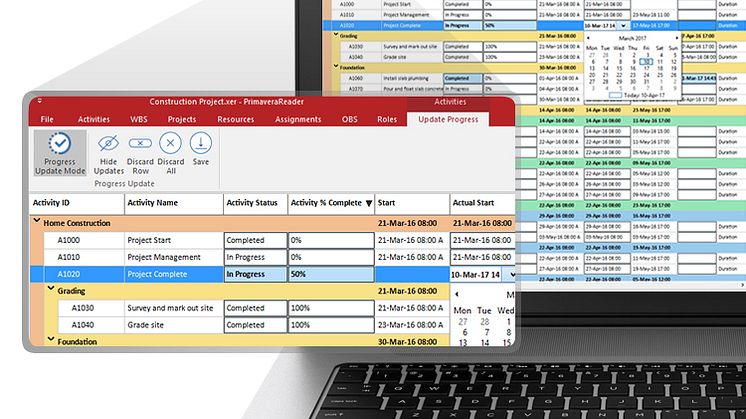Viewport: 746px width, 419px height.
Task: Save progress updates with Save icon
Action: [201, 143]
